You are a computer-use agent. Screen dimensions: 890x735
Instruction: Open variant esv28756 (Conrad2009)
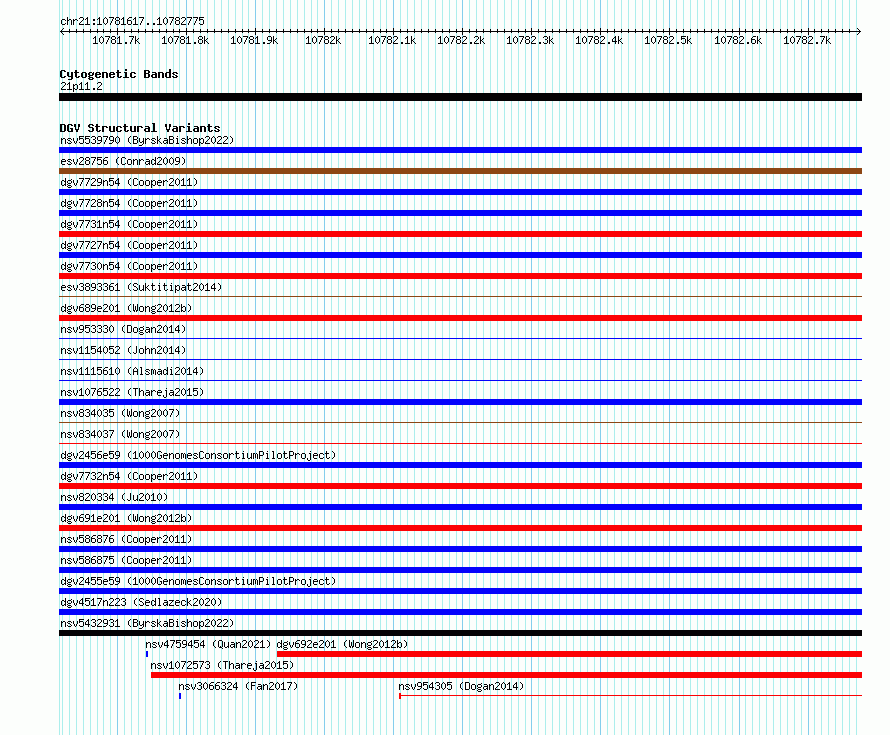[x=123, y=161]
